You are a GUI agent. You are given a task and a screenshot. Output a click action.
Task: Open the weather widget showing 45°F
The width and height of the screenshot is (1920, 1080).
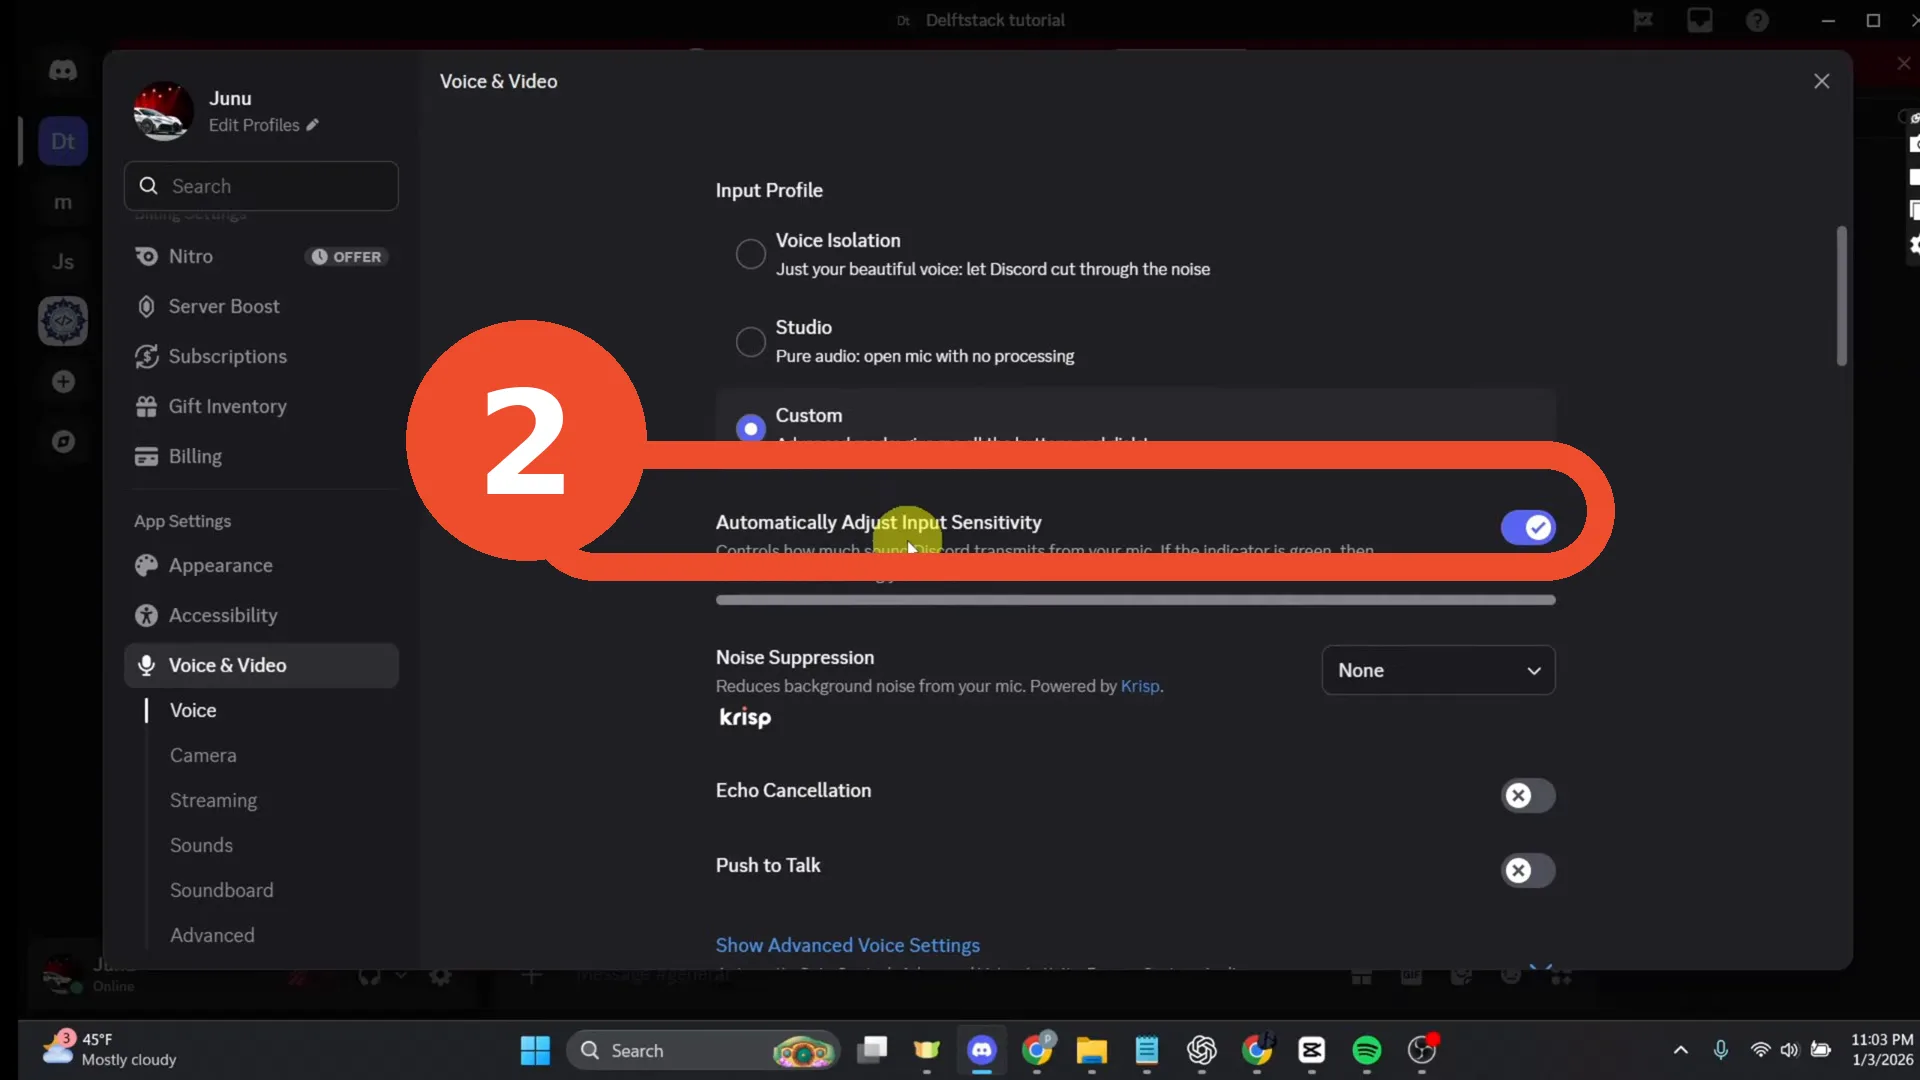click(110, 1050)
